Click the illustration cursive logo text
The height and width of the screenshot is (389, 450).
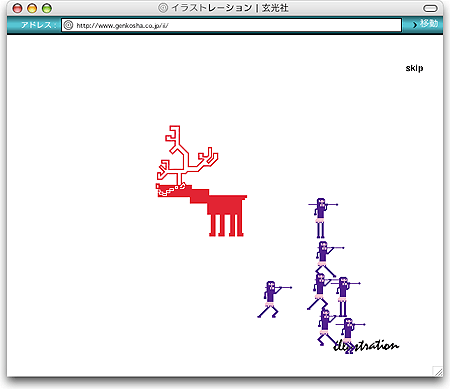point(366,346)
